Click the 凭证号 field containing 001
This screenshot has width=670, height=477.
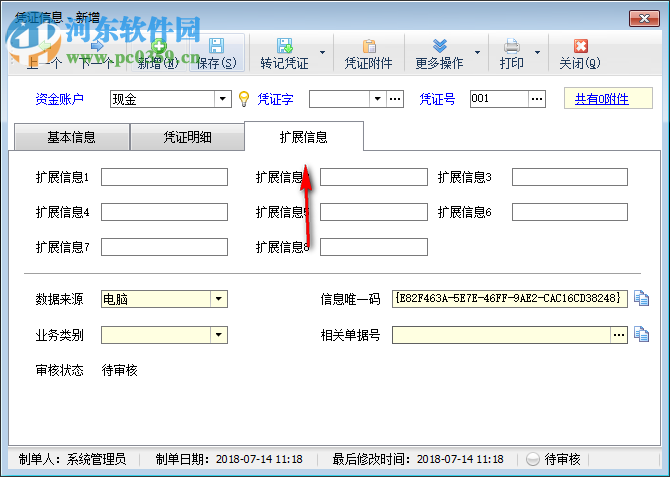(499, 99)
